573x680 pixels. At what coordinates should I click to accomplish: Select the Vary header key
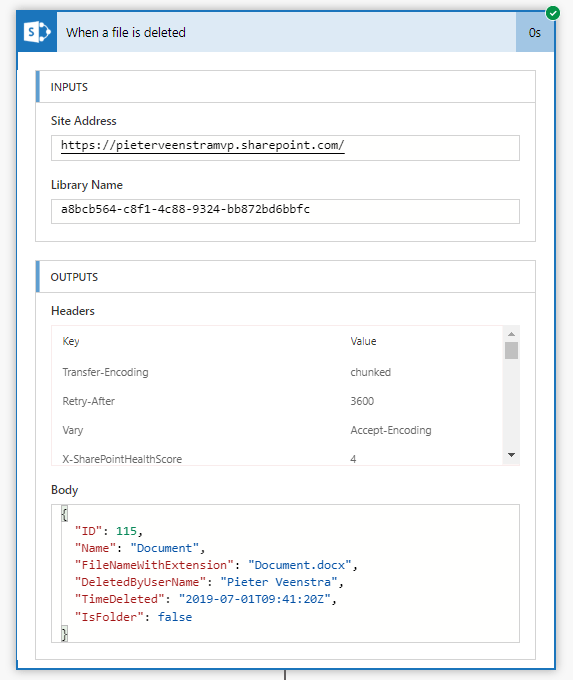click(72, 430)
